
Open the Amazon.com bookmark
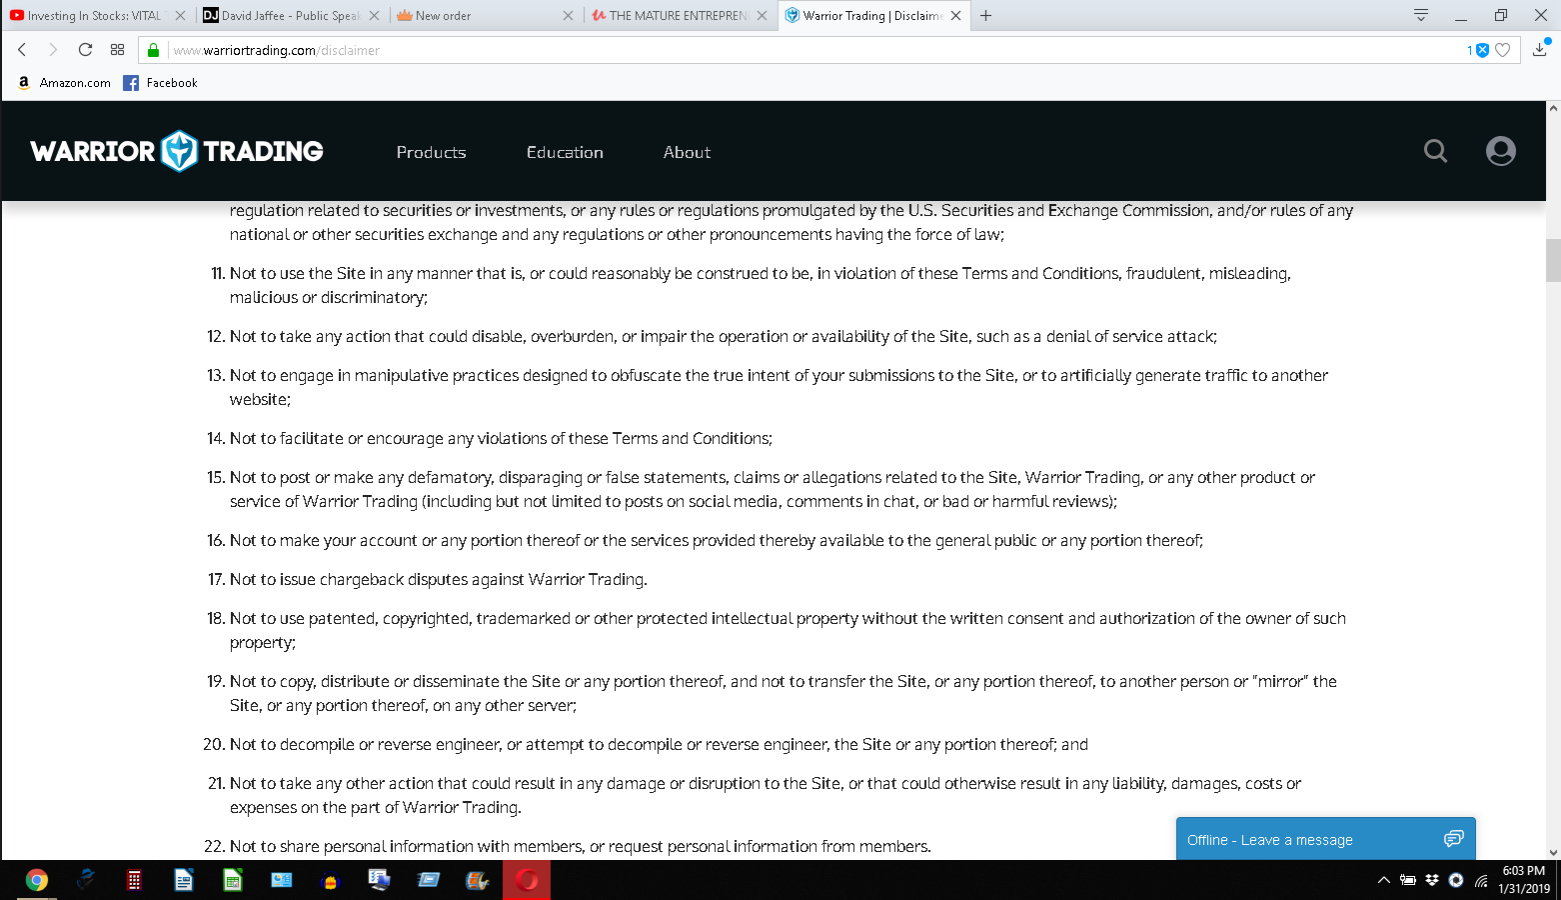tap(64, 83)
